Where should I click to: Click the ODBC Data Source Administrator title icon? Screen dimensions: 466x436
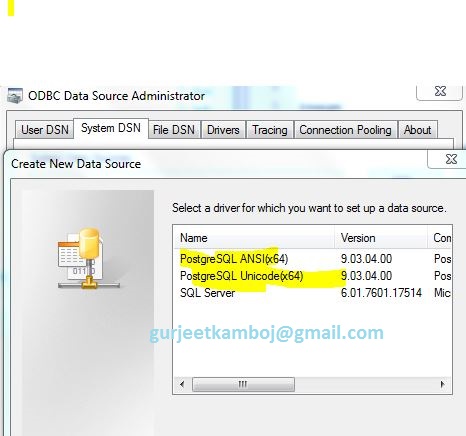tap(15, 96)
